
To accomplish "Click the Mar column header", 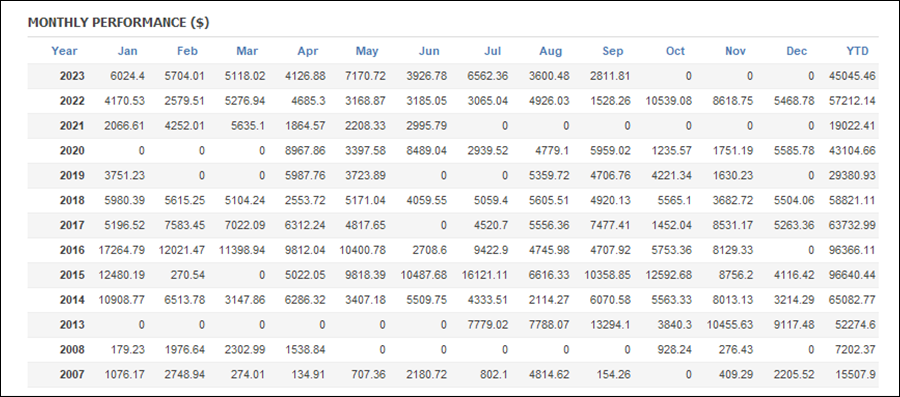I will [x=247, y=51].
